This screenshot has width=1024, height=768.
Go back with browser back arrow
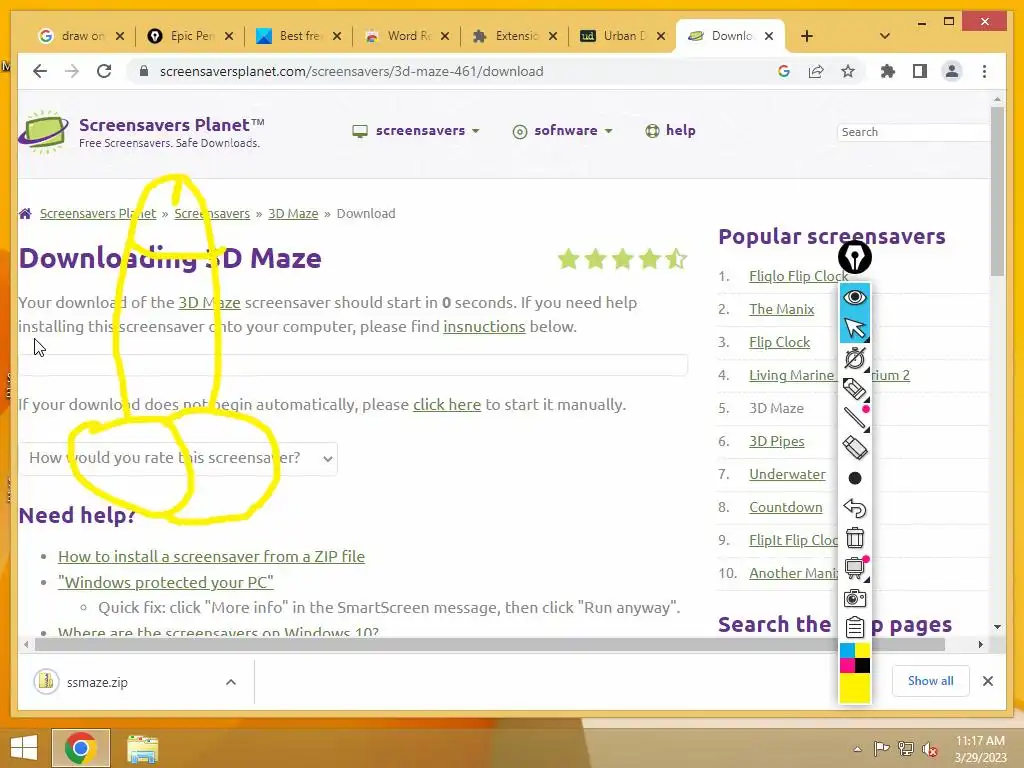click(40, 71)
